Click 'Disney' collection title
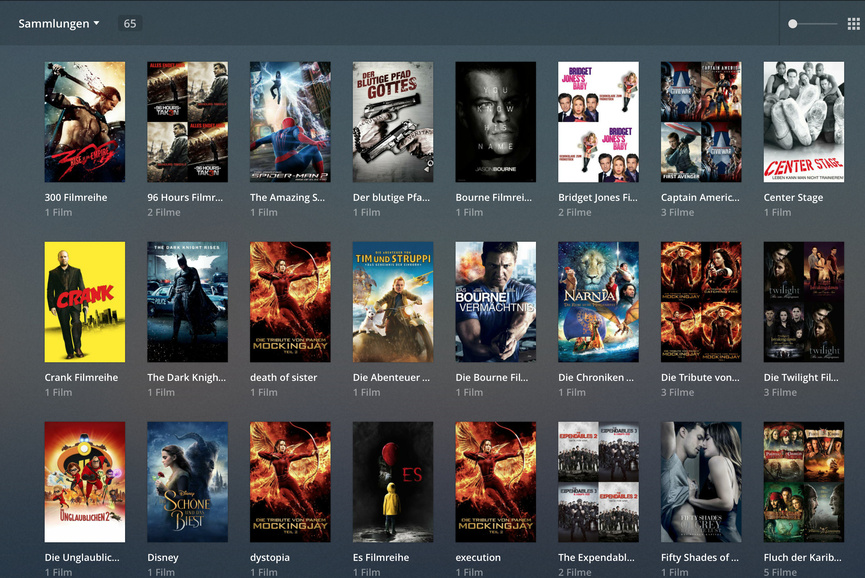The image size is (865, 578). point(163,558)
